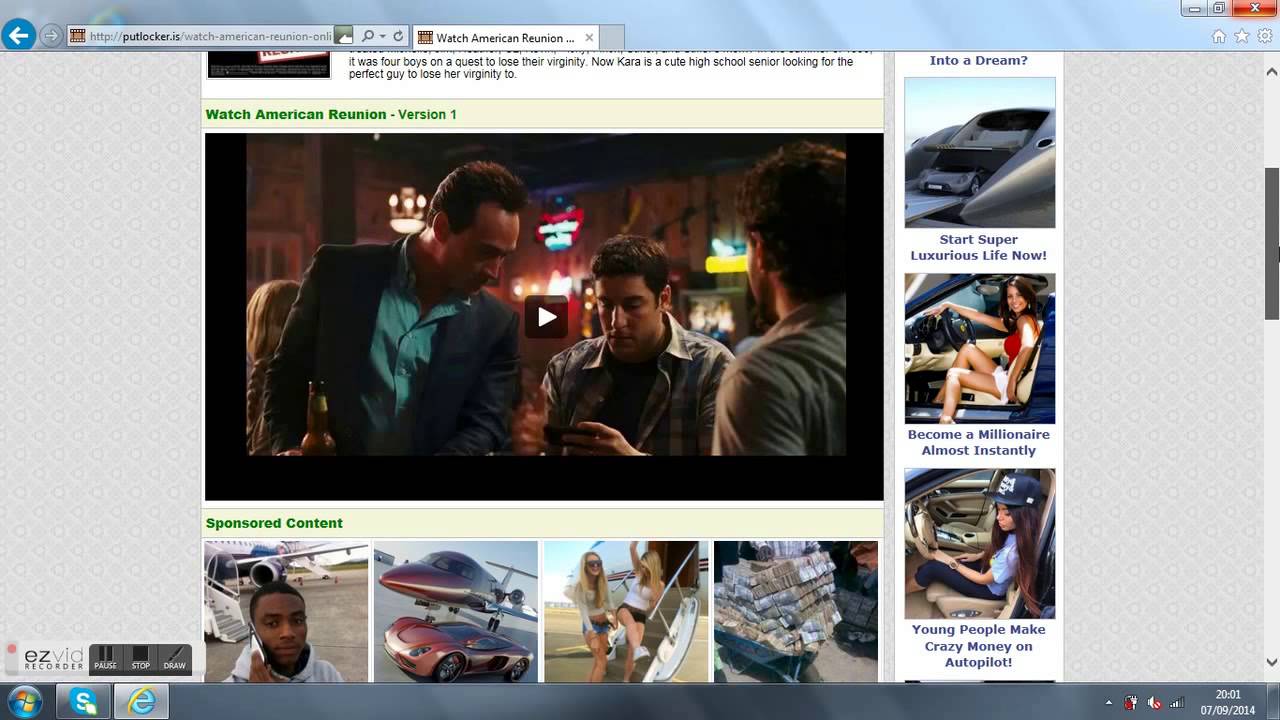Image resolution: width=1280 pixels, height=720 pixels.
Task: Stop the ezvid recording
Action: click(x=140, y=658)
